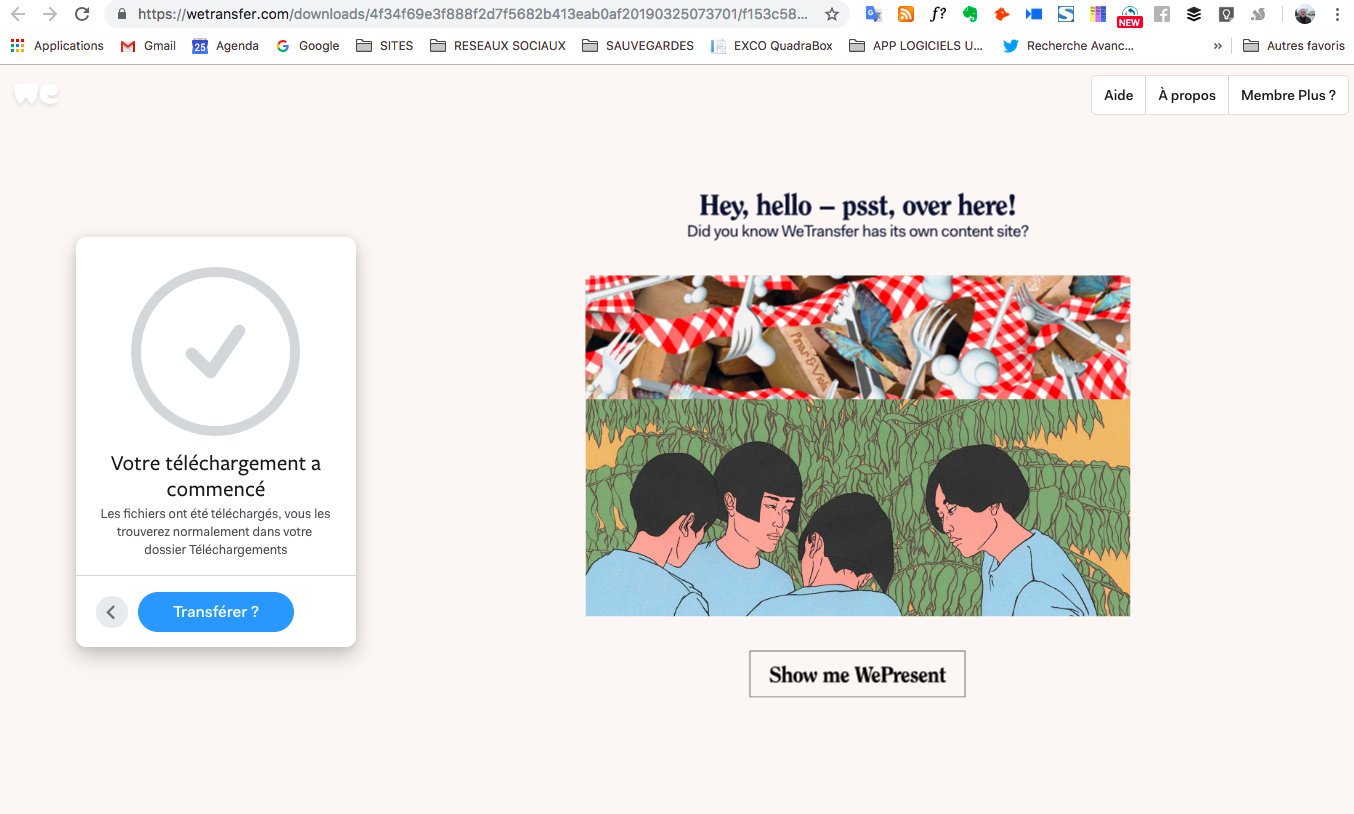Click 'Votre téléchargement a commencé' heading
Screen dimensions: 1354x814
coord(216,476)
